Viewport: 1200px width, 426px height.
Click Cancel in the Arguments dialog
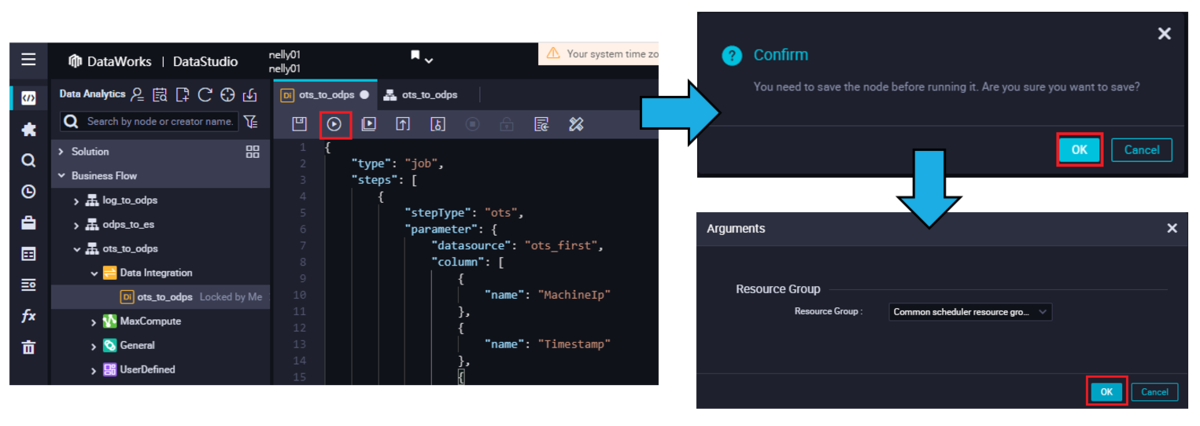point(1154,392)
